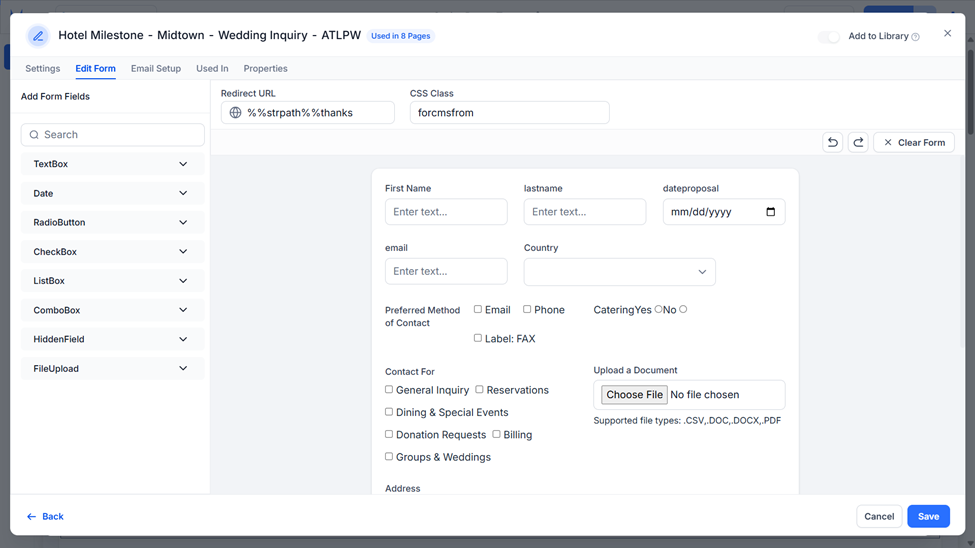Open calendar picker in dateproposal field

tap(770, 211)
